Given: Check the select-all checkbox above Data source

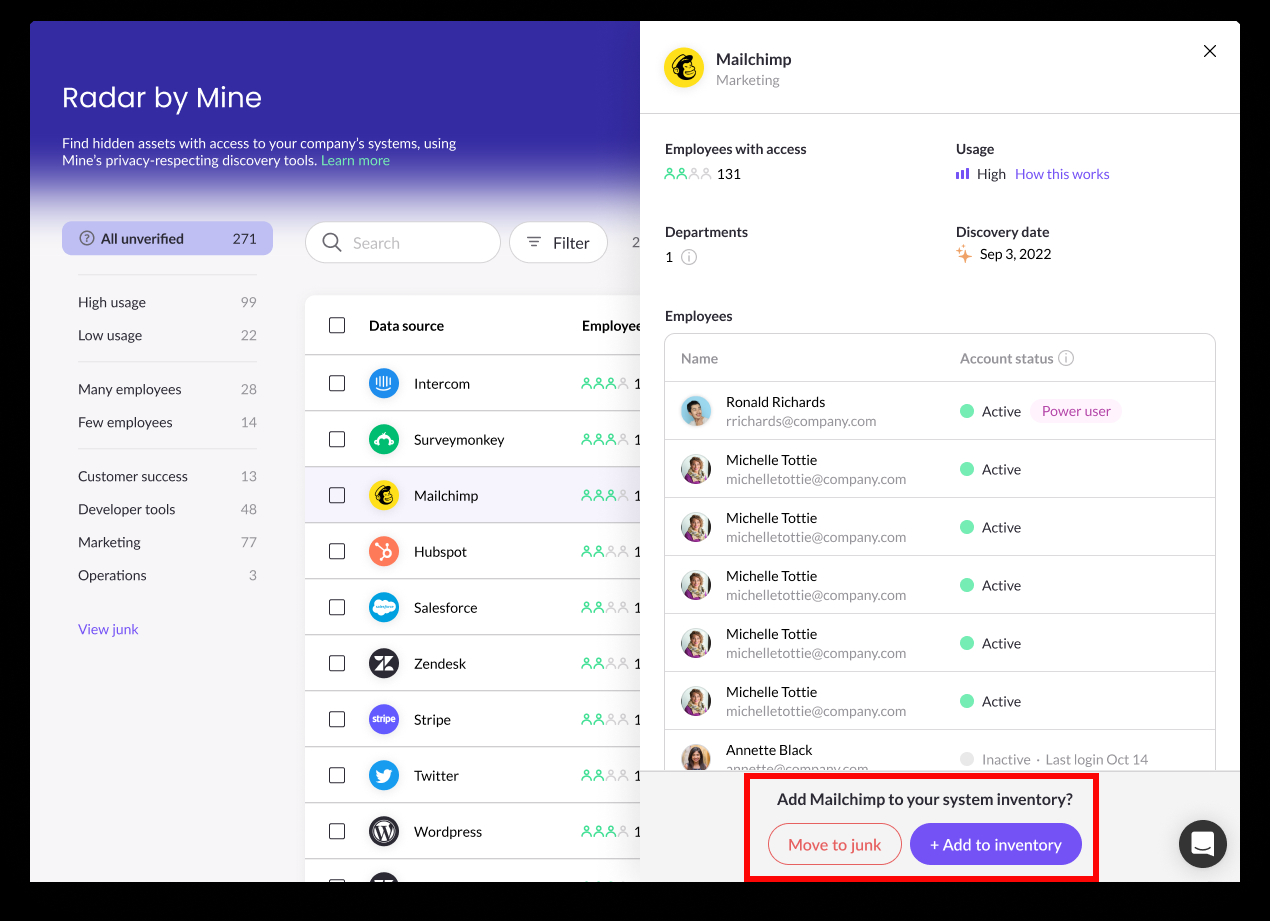Looking at the screenshot, I should pyautogui.click(x=337, y=325).
